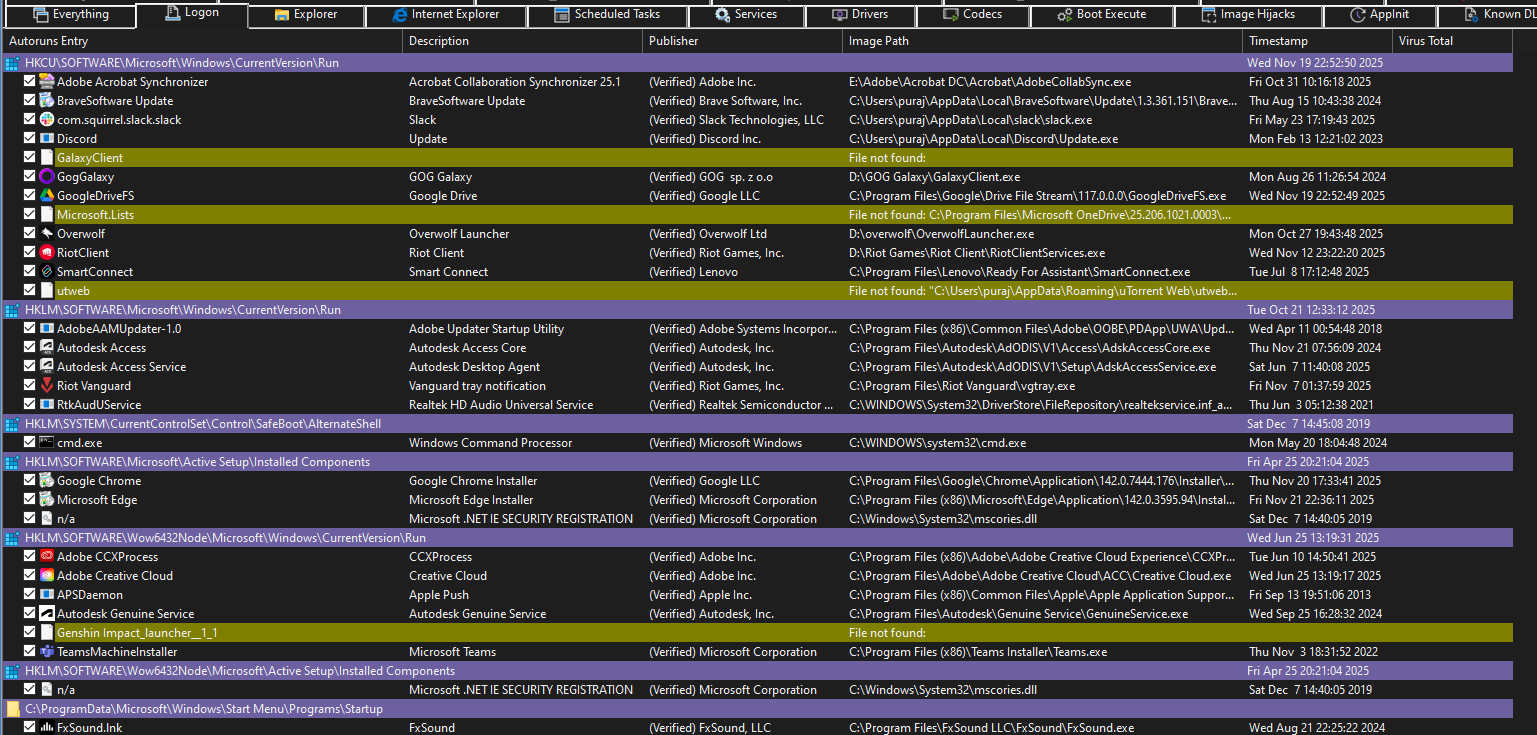Open the Internet Explorer tab

[x=445, y=15]
